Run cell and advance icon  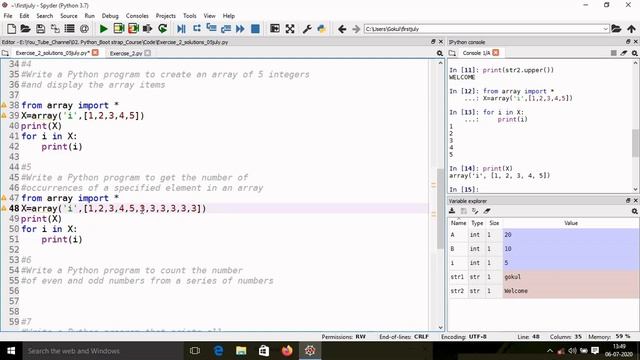[133, 29]
